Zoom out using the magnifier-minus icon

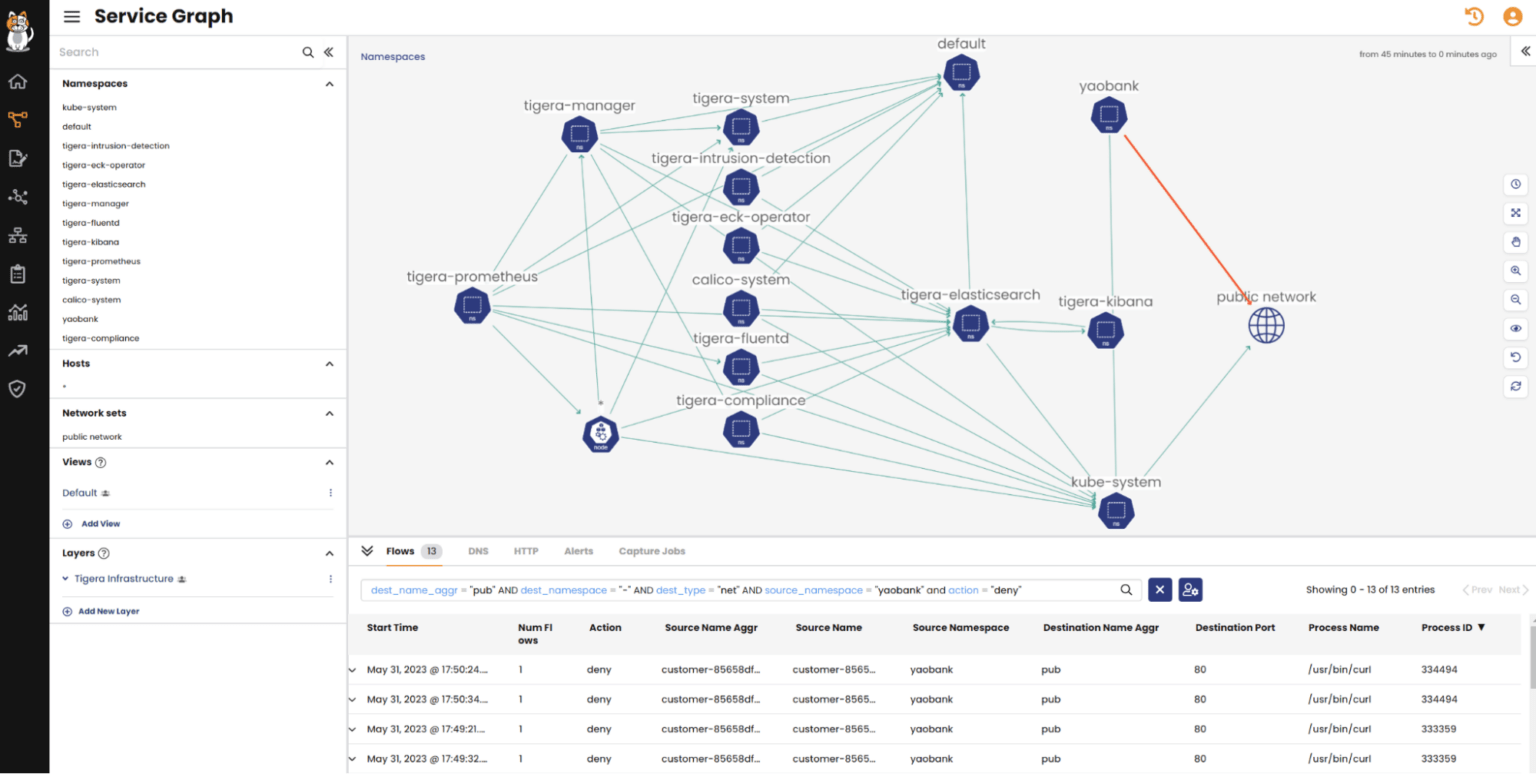1515,299
